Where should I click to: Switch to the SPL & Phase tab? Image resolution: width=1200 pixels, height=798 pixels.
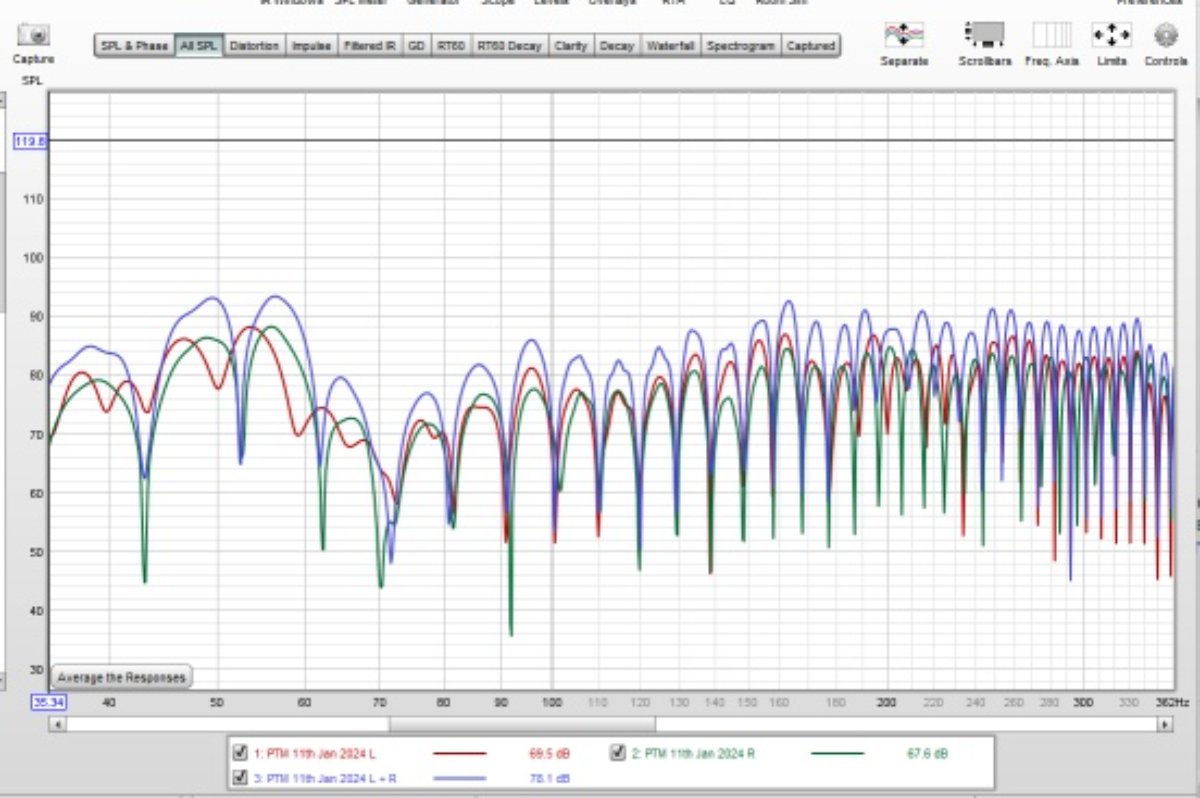134,46
